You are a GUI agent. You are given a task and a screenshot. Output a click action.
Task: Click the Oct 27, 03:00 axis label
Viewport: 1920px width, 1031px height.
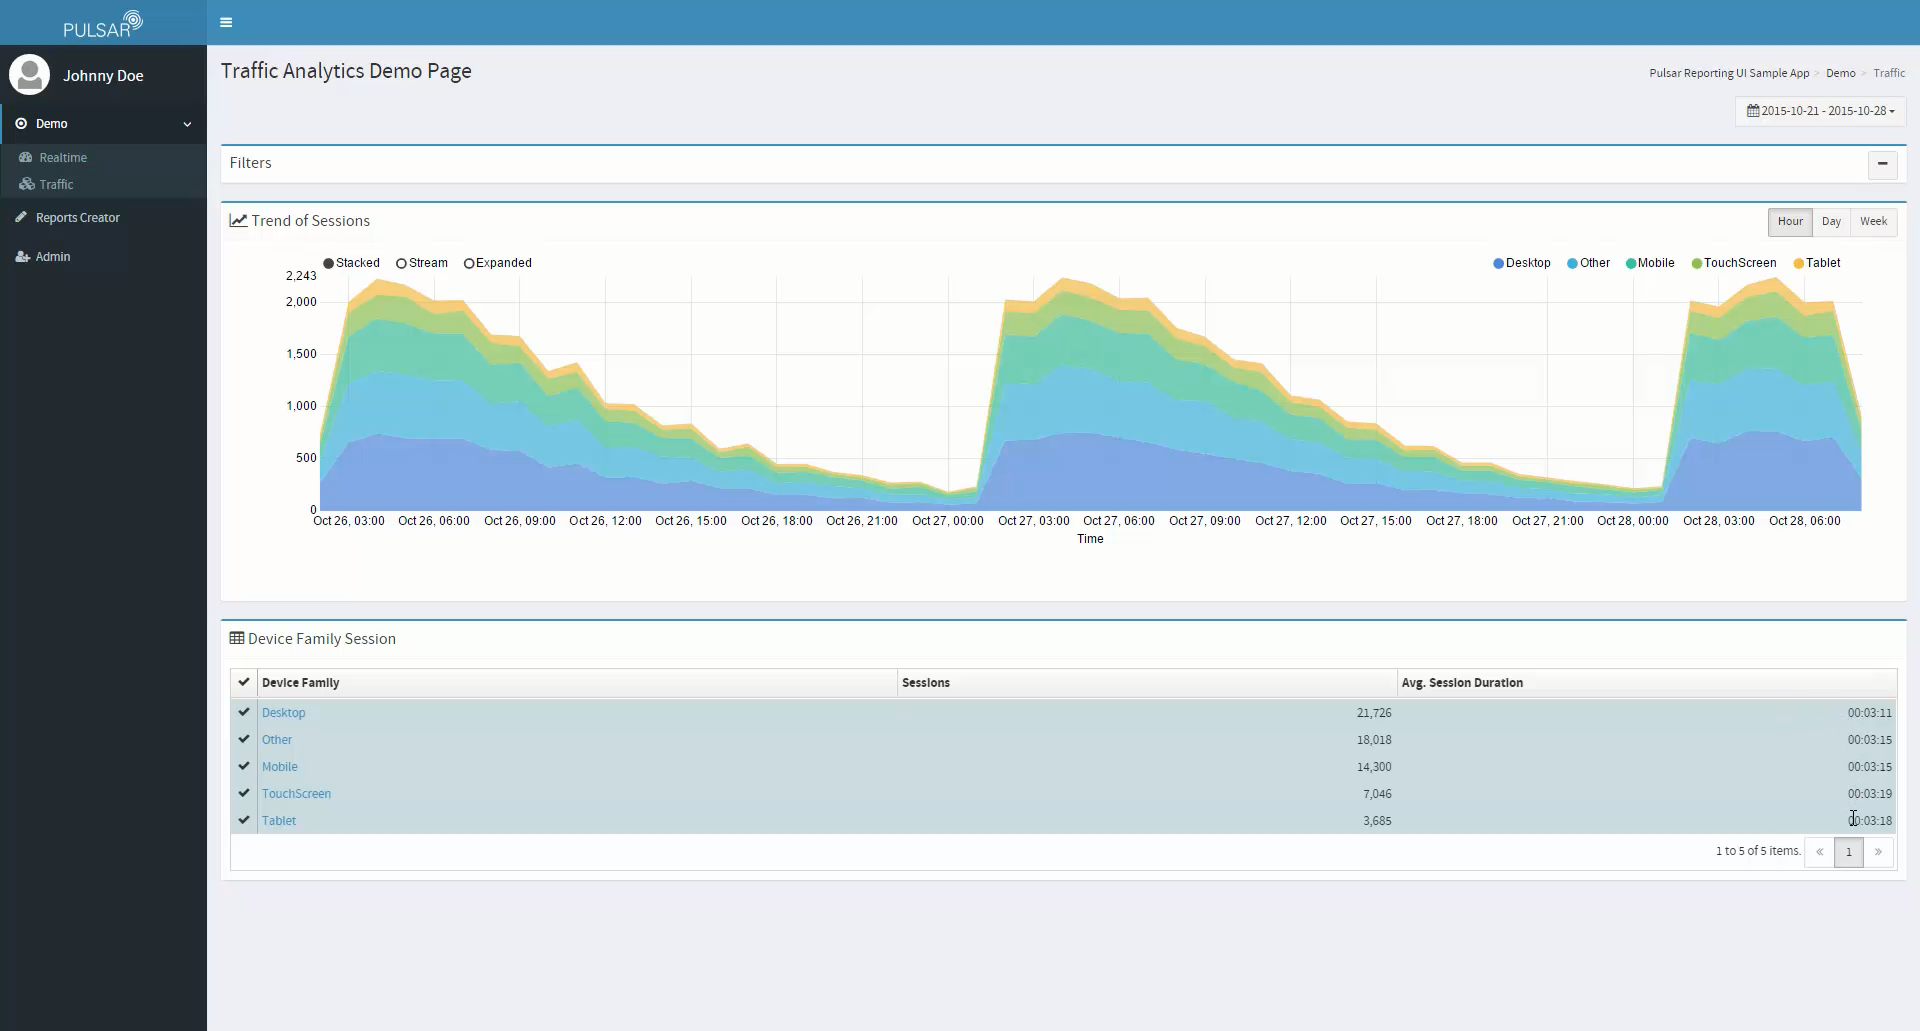pyautogui.click(x=1033, y=521)
